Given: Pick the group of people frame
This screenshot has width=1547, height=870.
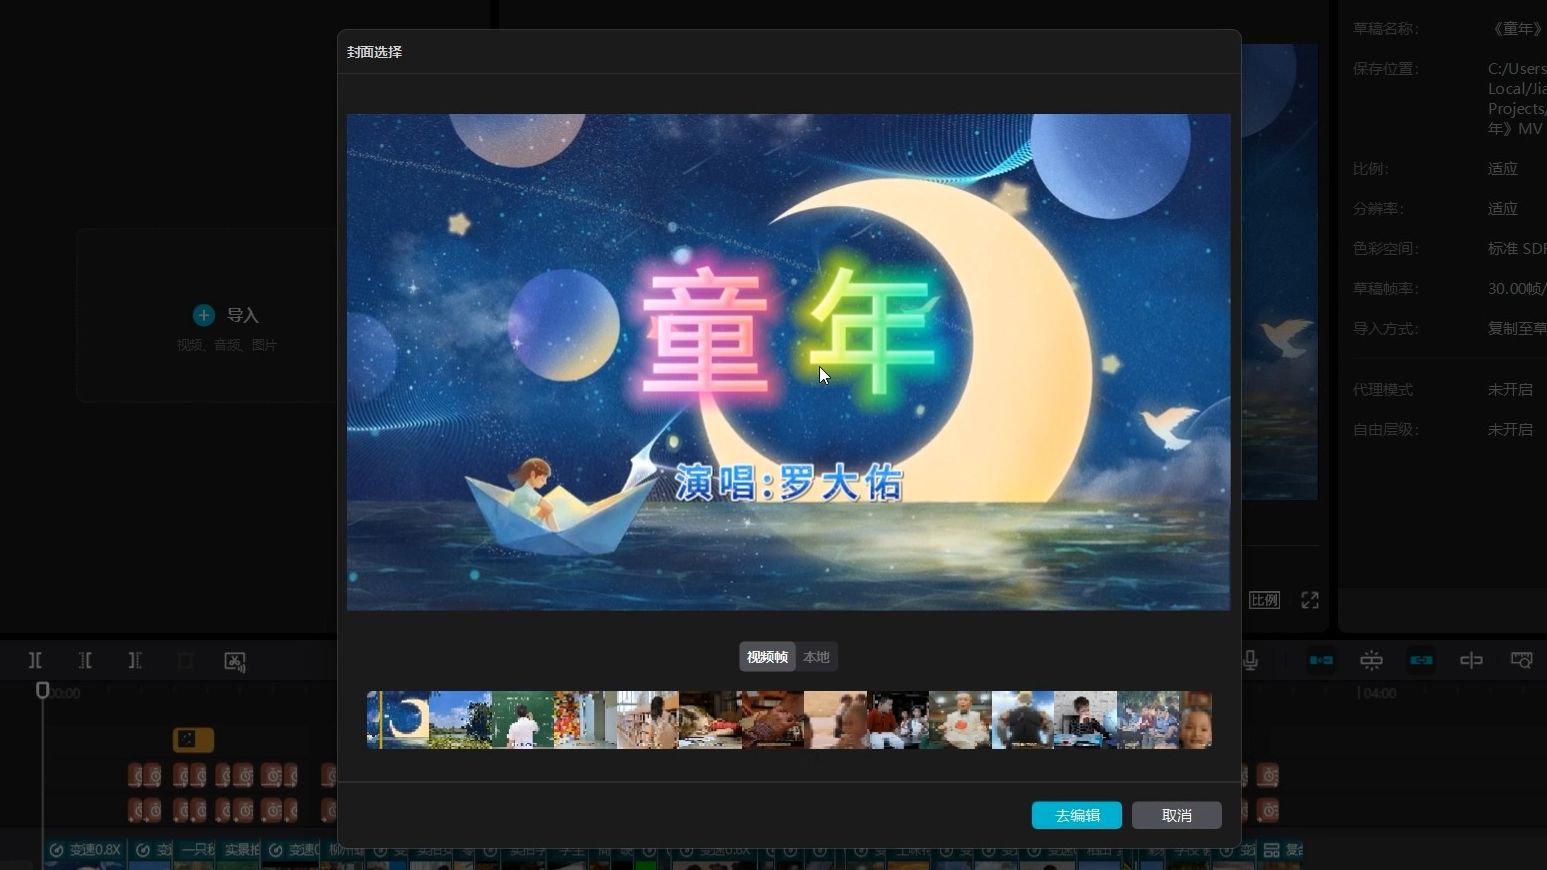Looking at the screenshot, I should click(x=1148, y=720).
